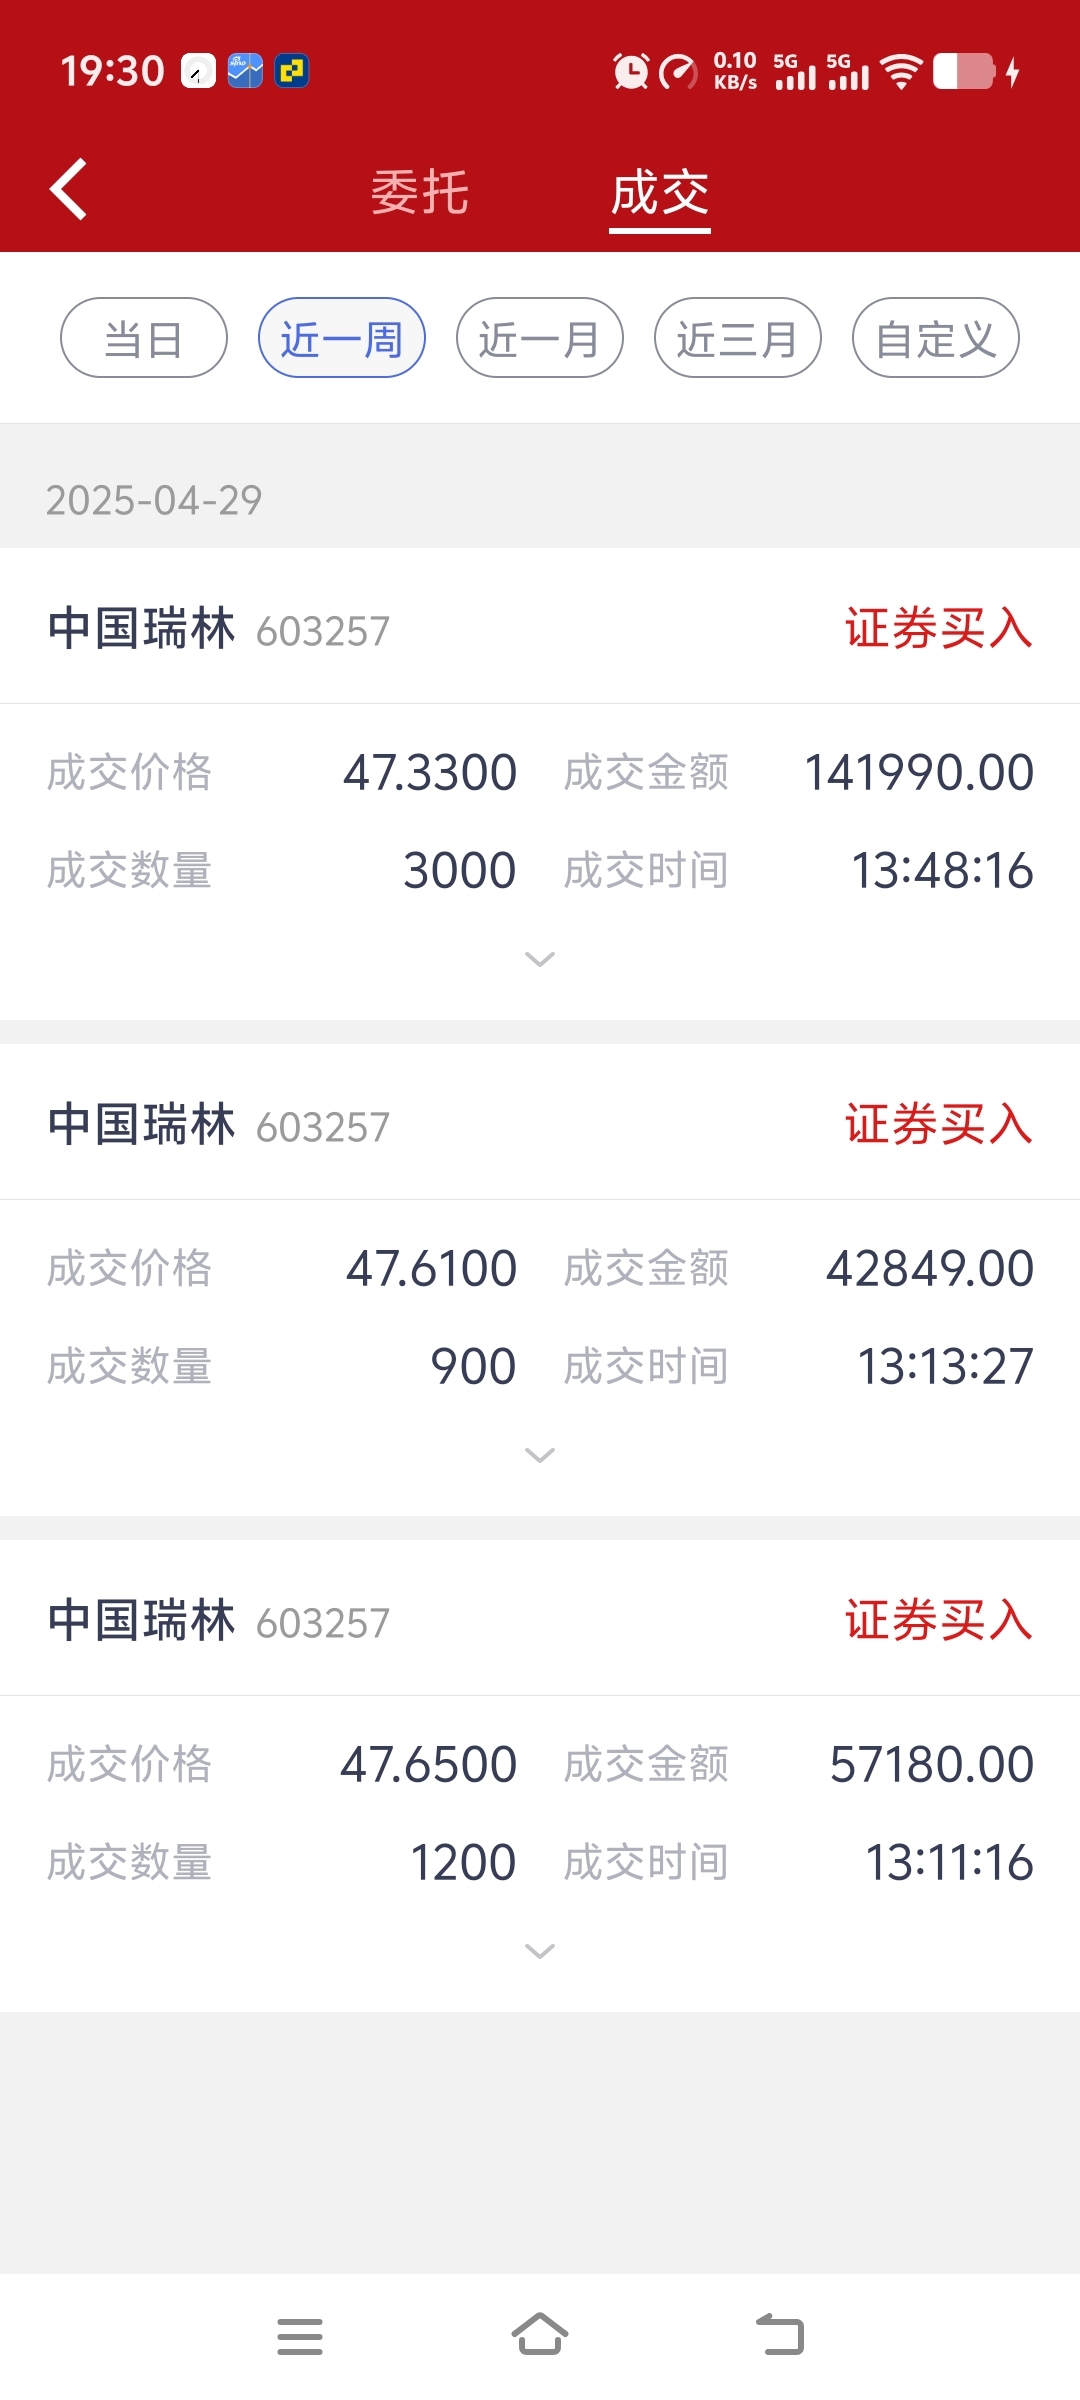Open the 自定义 custom date range
1080x2400 pixels.
click(x=936, y=338)
